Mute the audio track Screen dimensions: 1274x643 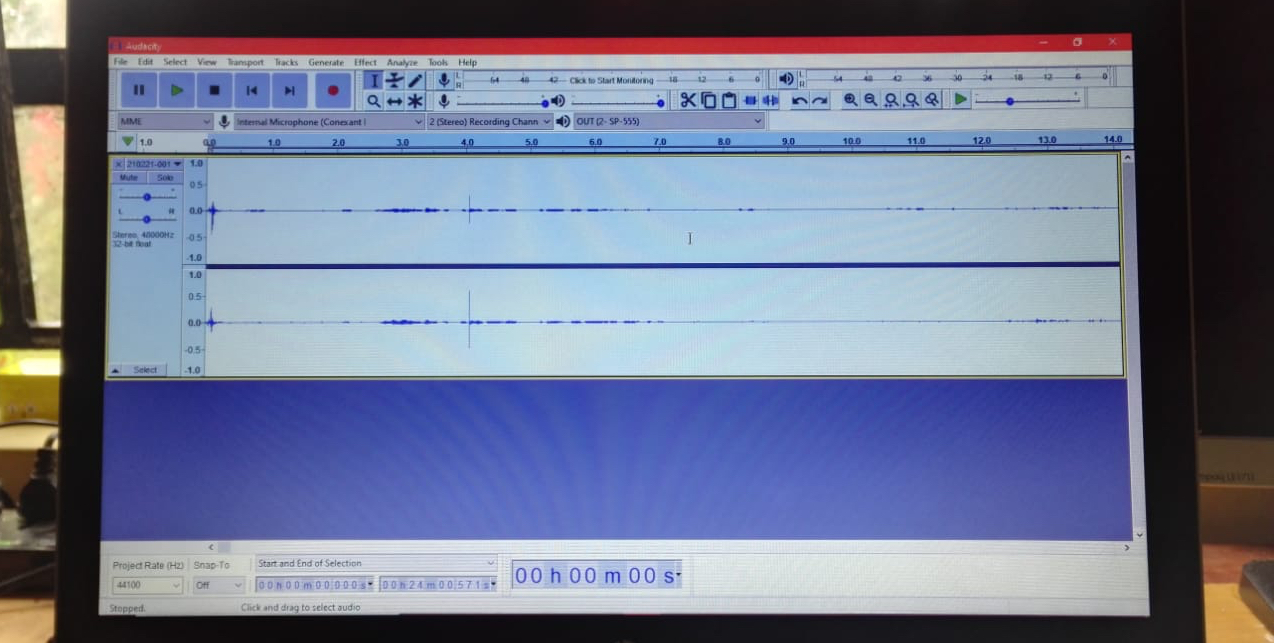129,178
